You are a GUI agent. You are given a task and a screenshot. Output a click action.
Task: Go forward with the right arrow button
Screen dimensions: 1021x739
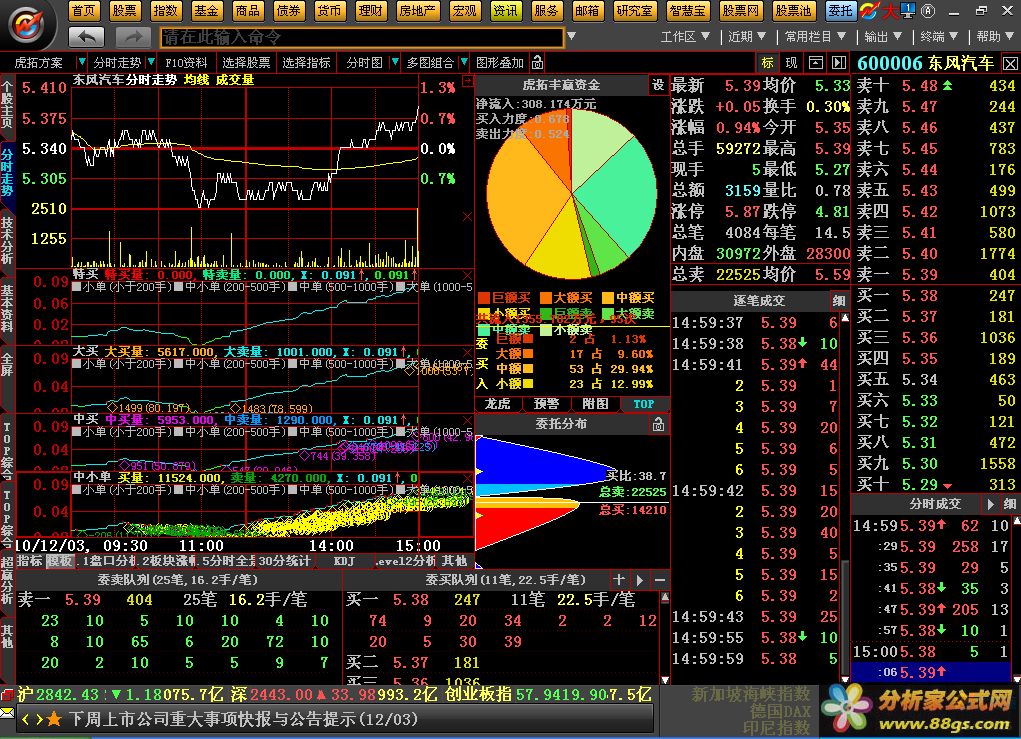[133, 37]
